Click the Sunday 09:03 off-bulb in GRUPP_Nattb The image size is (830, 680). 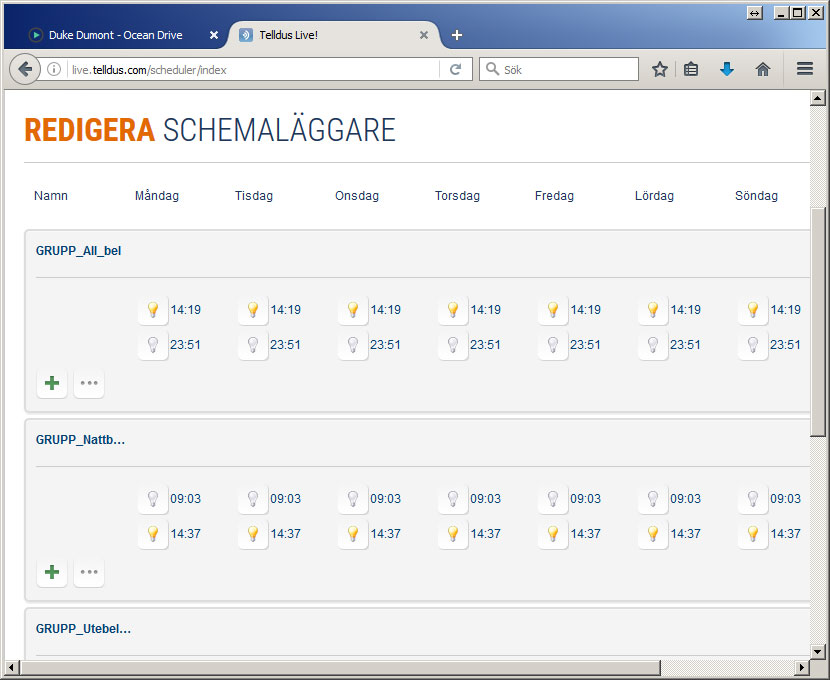pos(753,498)
